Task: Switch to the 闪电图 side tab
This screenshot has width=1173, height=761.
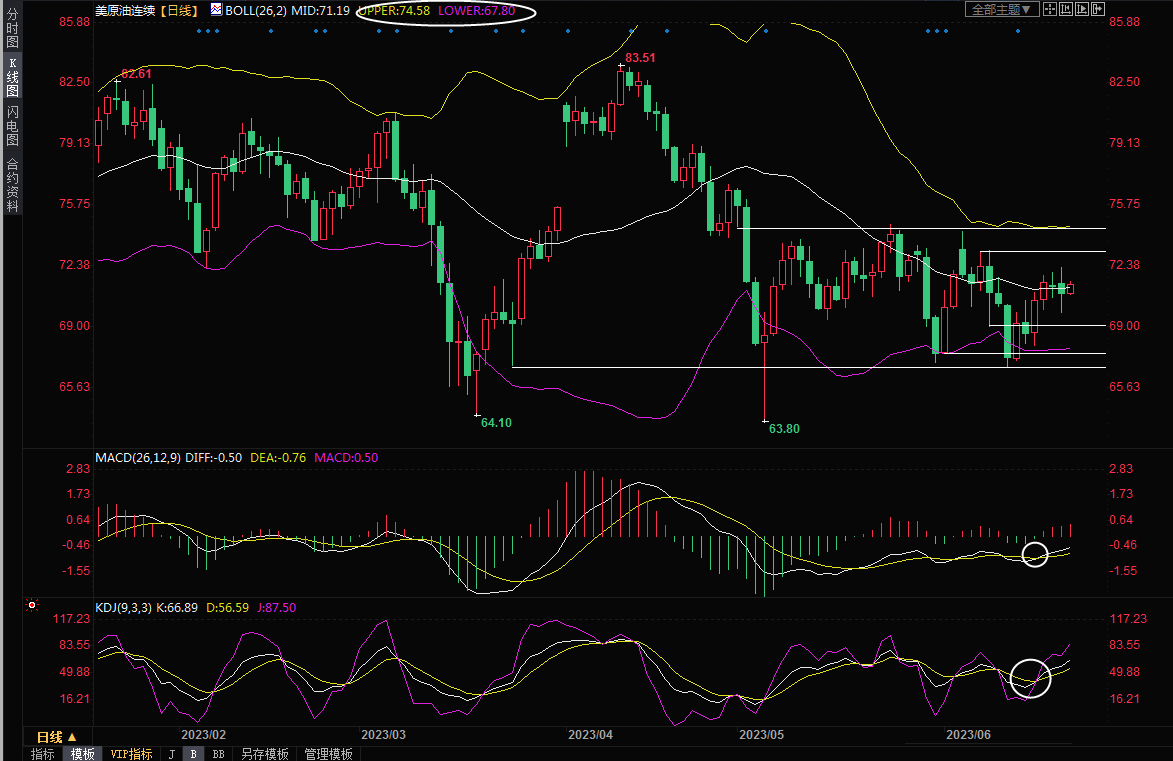Action: 12,124
